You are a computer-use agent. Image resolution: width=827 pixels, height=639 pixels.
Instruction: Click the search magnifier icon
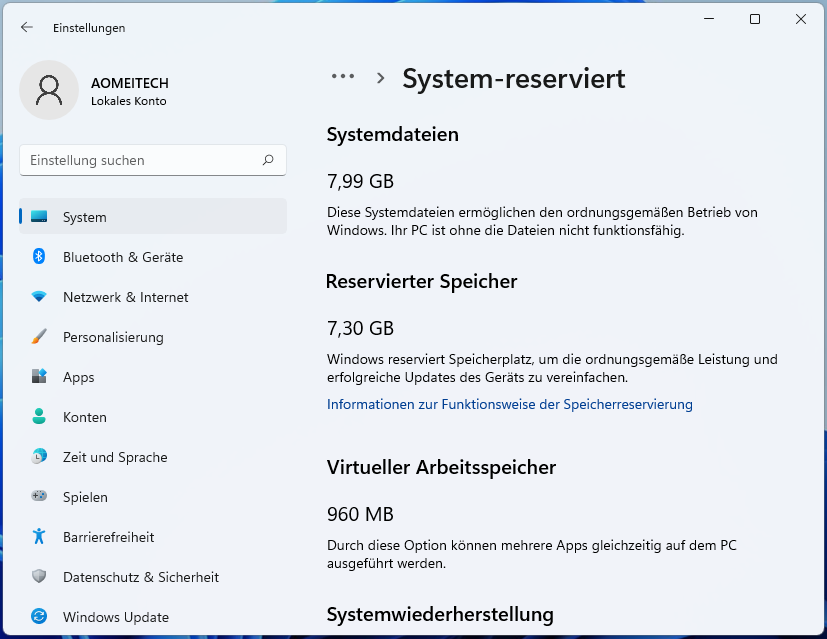268,160
